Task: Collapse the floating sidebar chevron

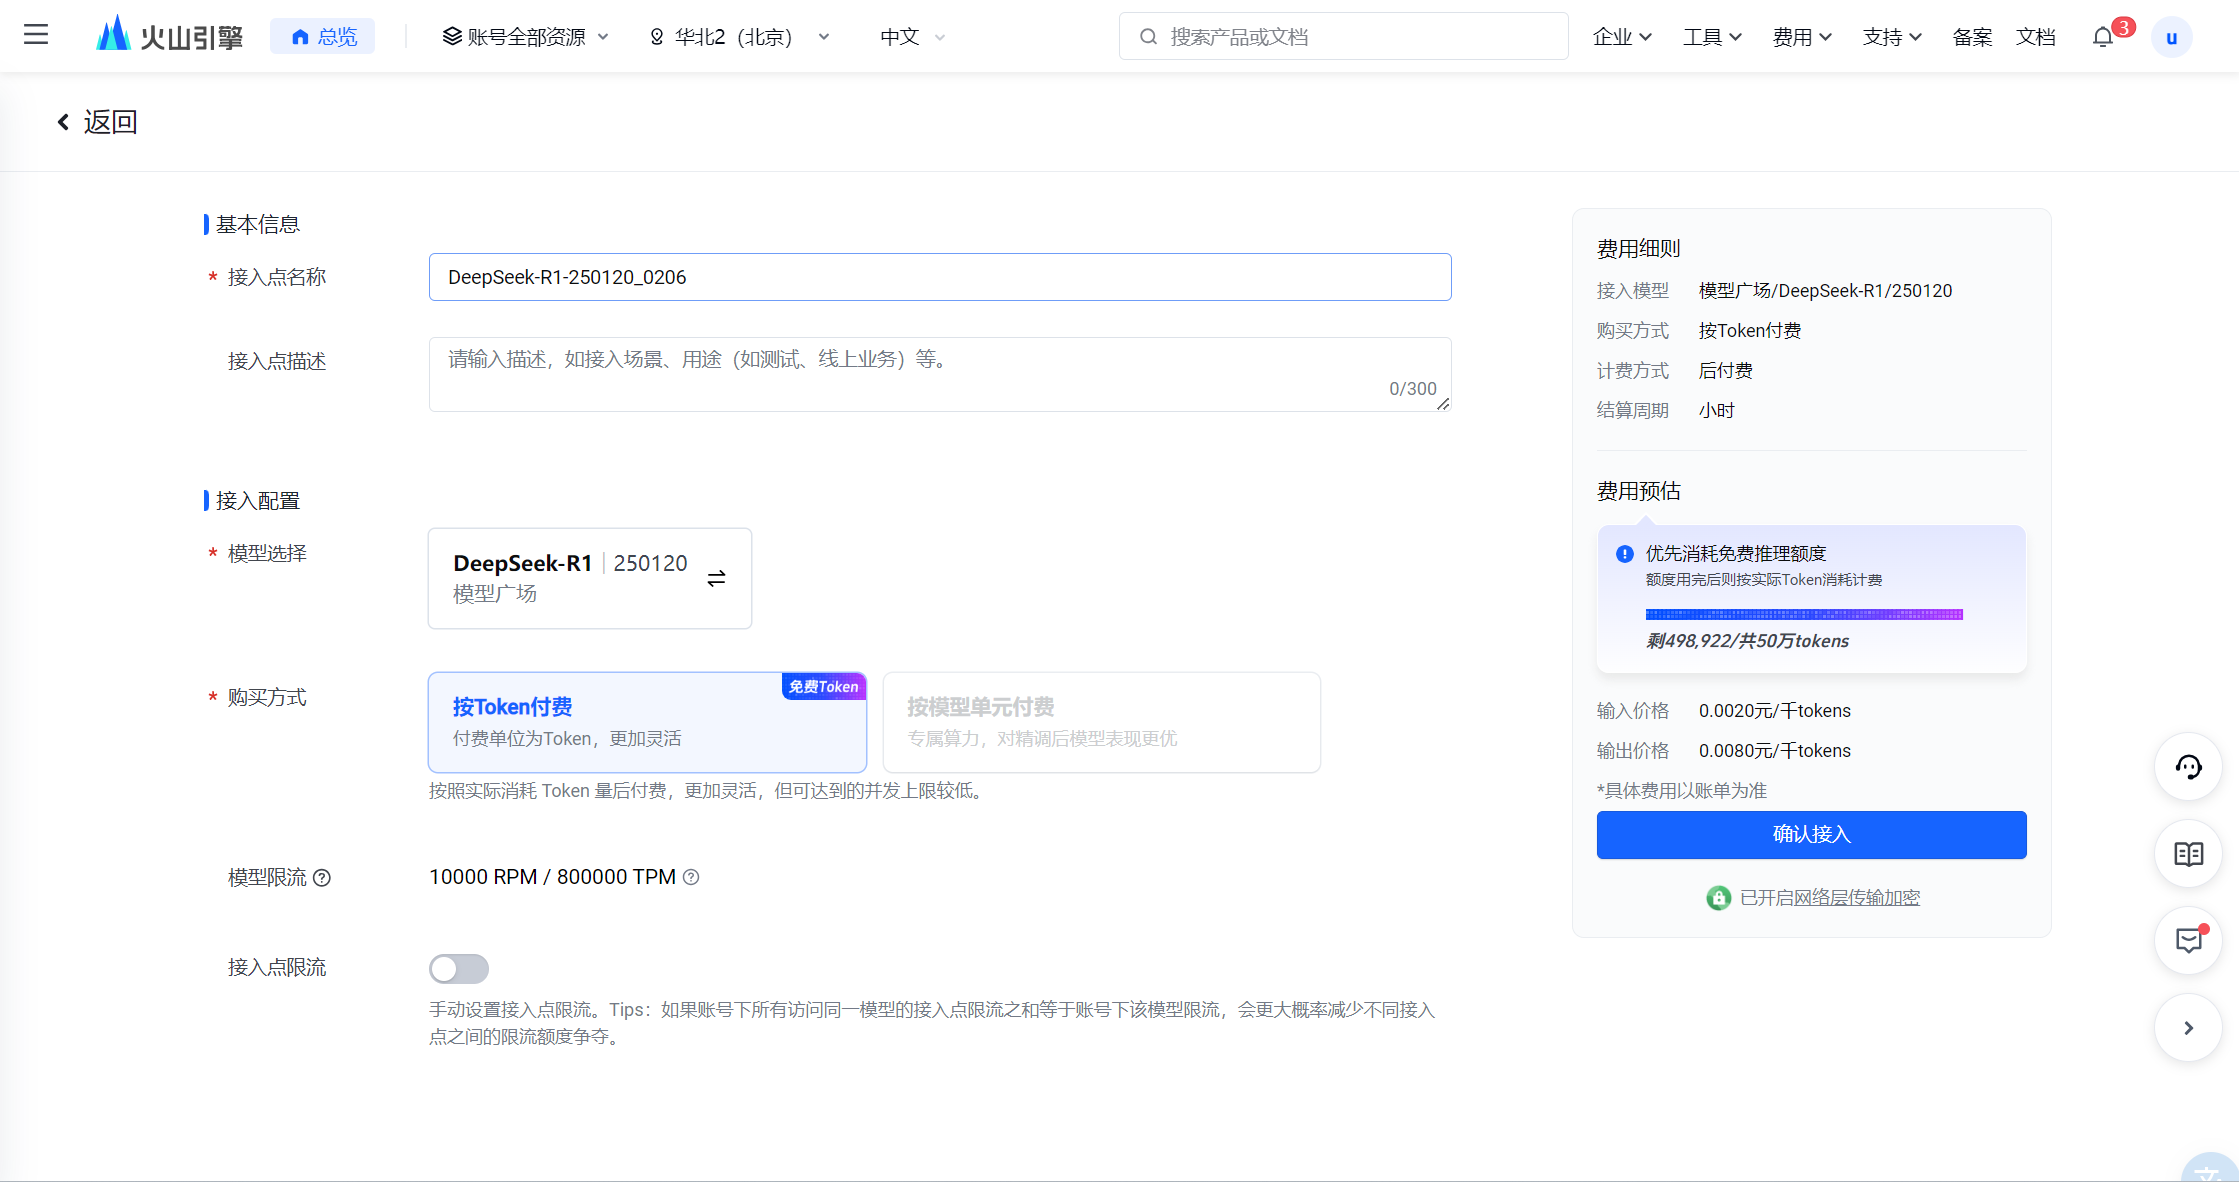Action: [2188, 1028]
